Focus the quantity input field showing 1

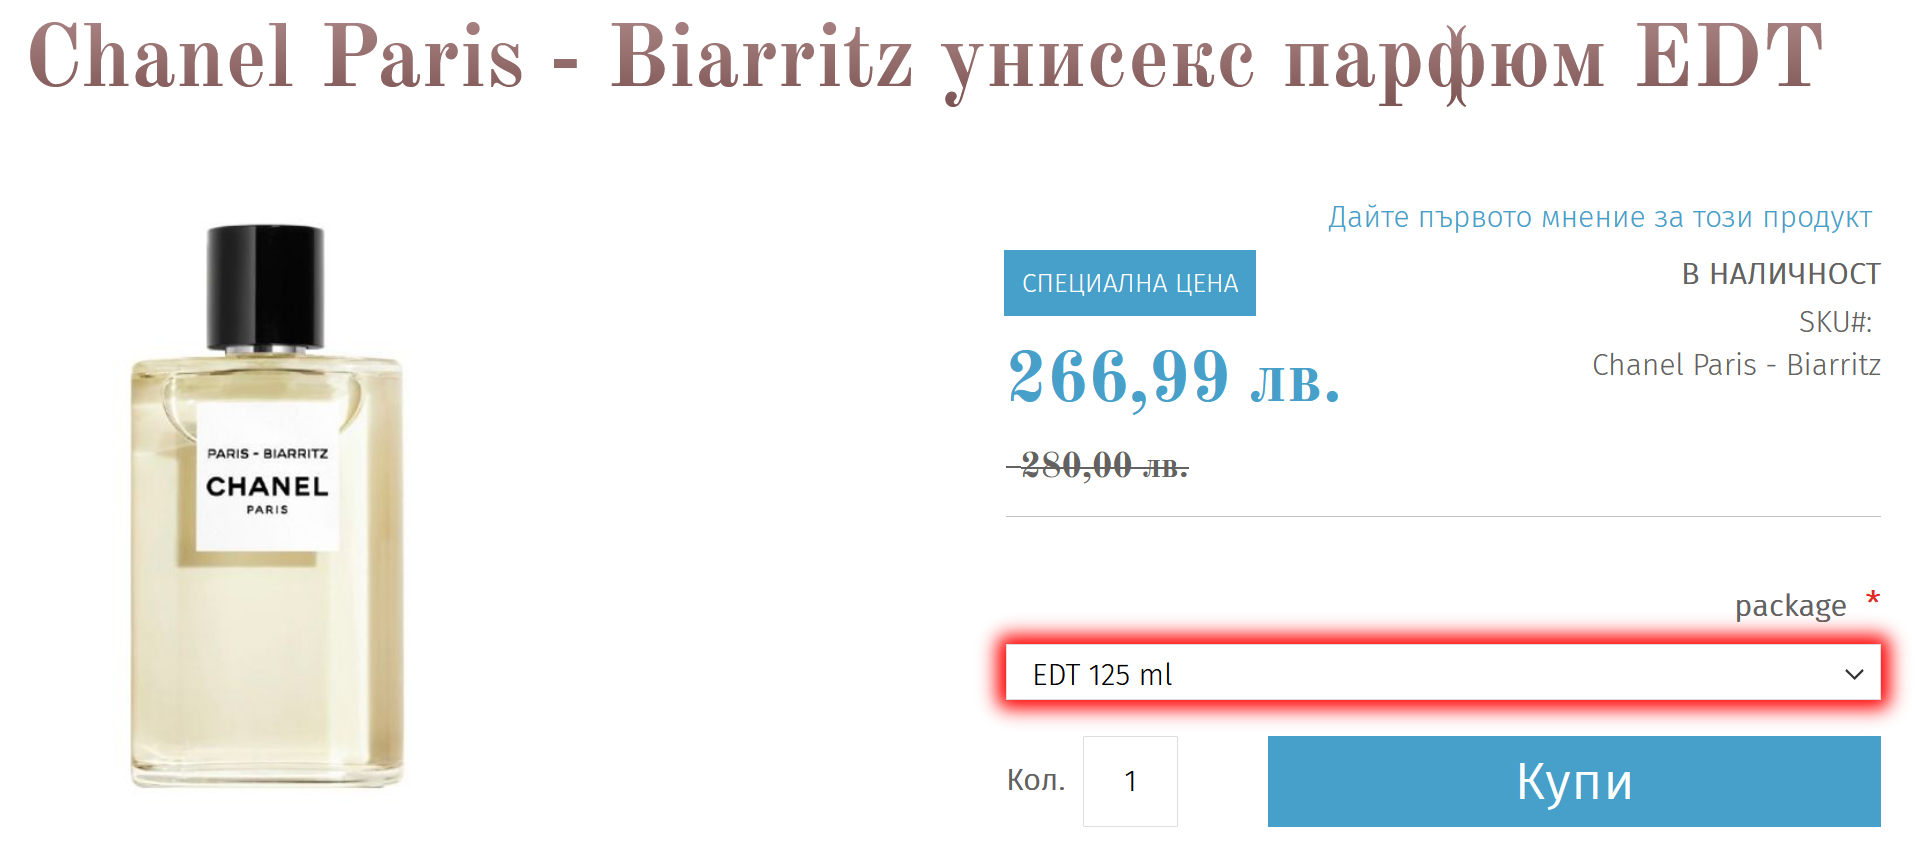click(1129, 781)
